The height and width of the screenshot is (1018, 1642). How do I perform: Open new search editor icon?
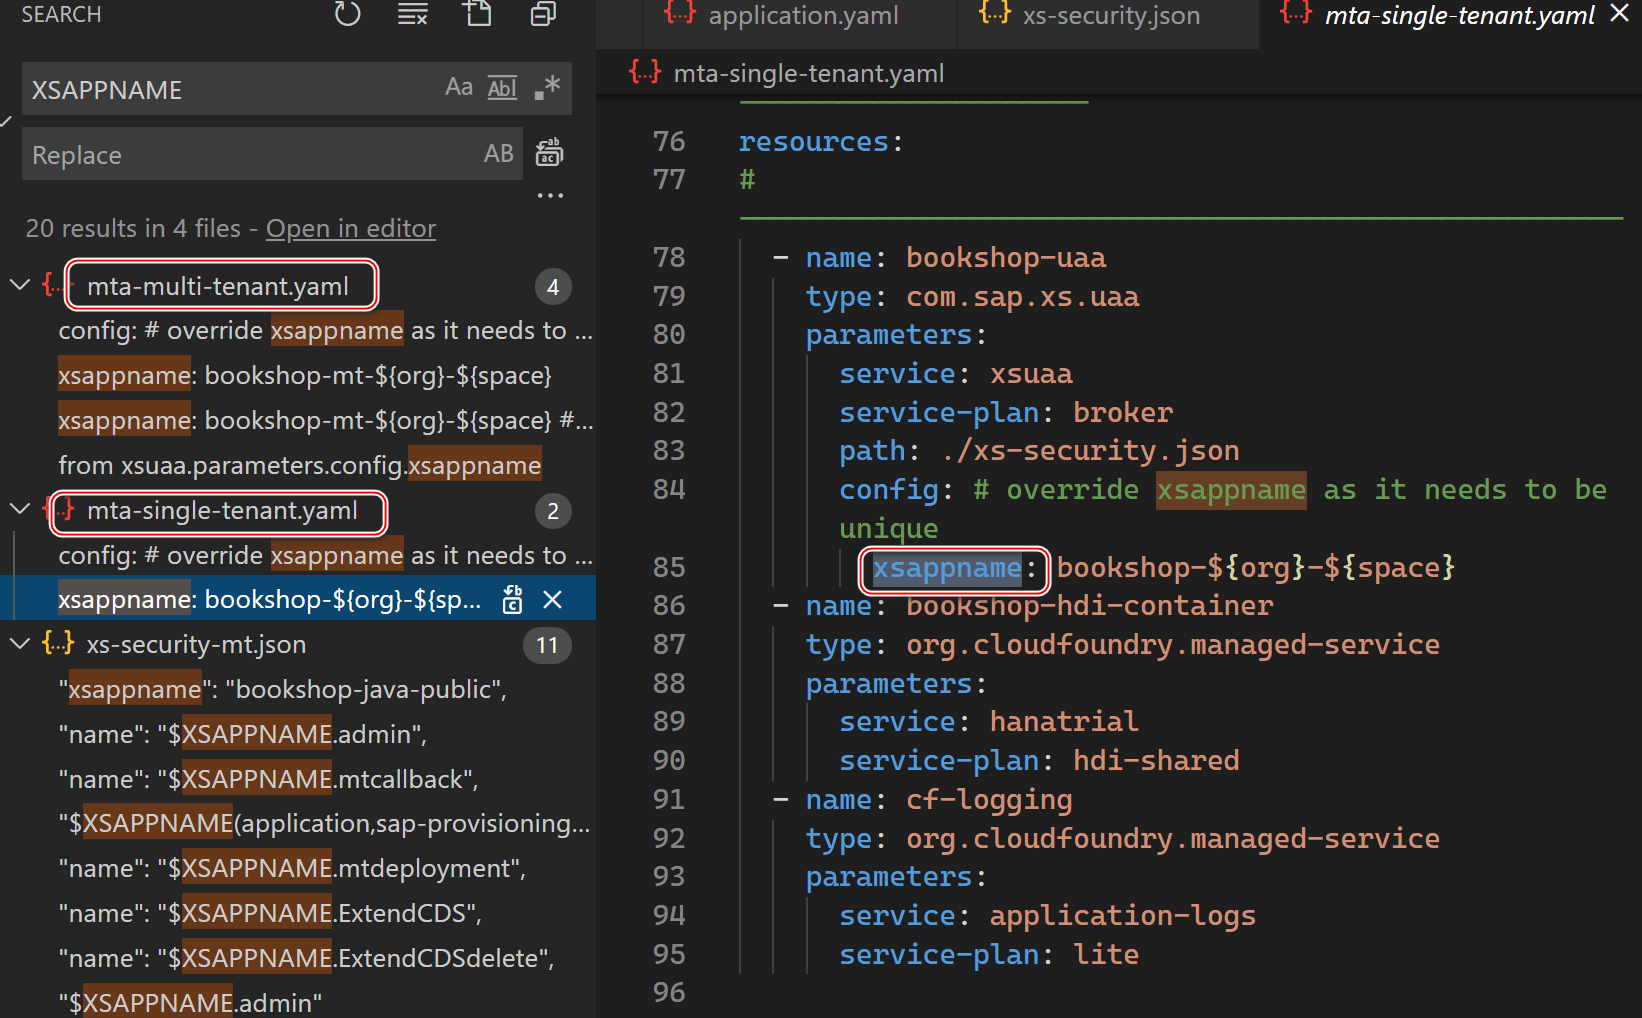tap(478, 14)
